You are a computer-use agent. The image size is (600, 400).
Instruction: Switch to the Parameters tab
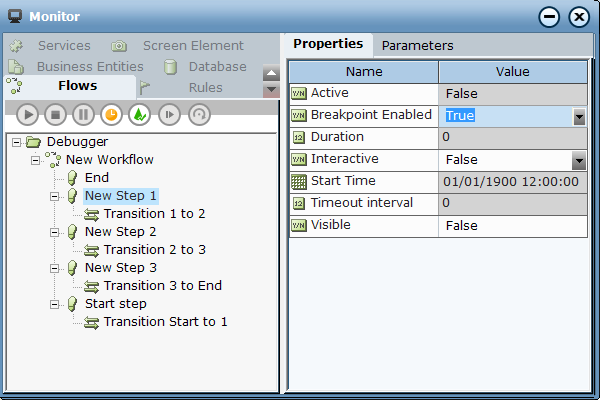(417, 46)
